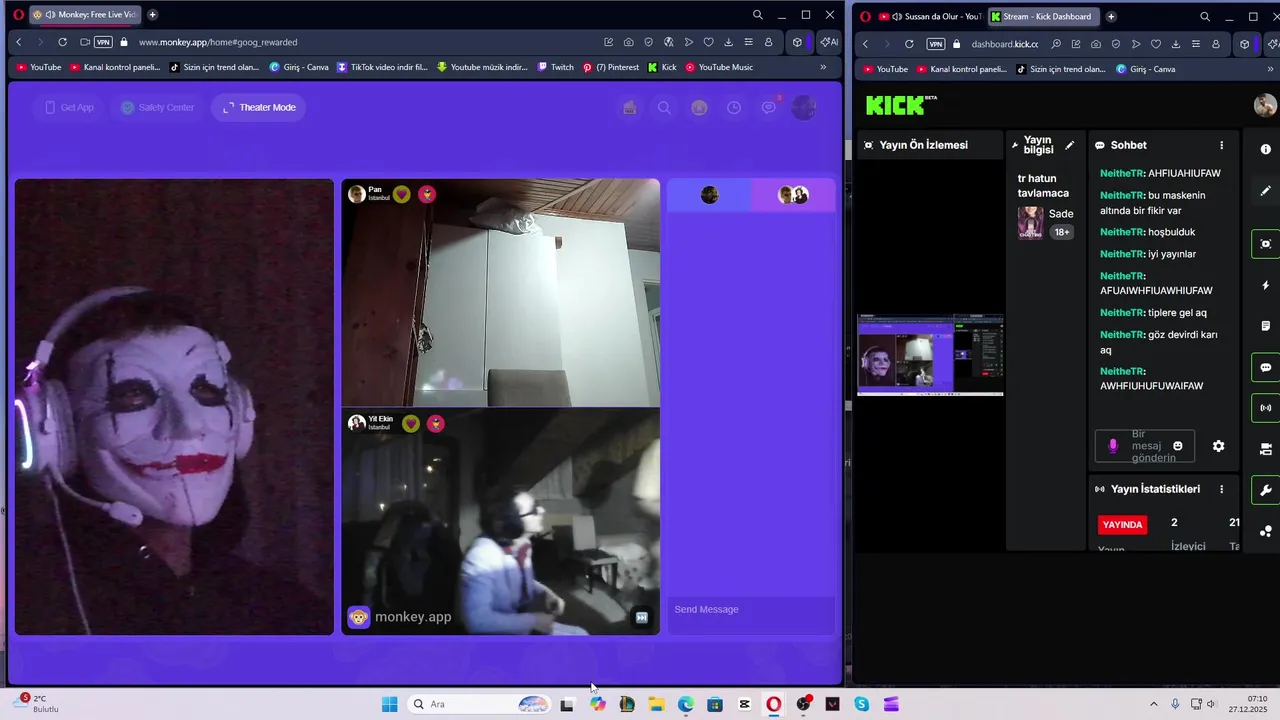1280x720 pixels.
Task: Open Monkey chat messages with notification badge
Action: click(x=769, y=107)
